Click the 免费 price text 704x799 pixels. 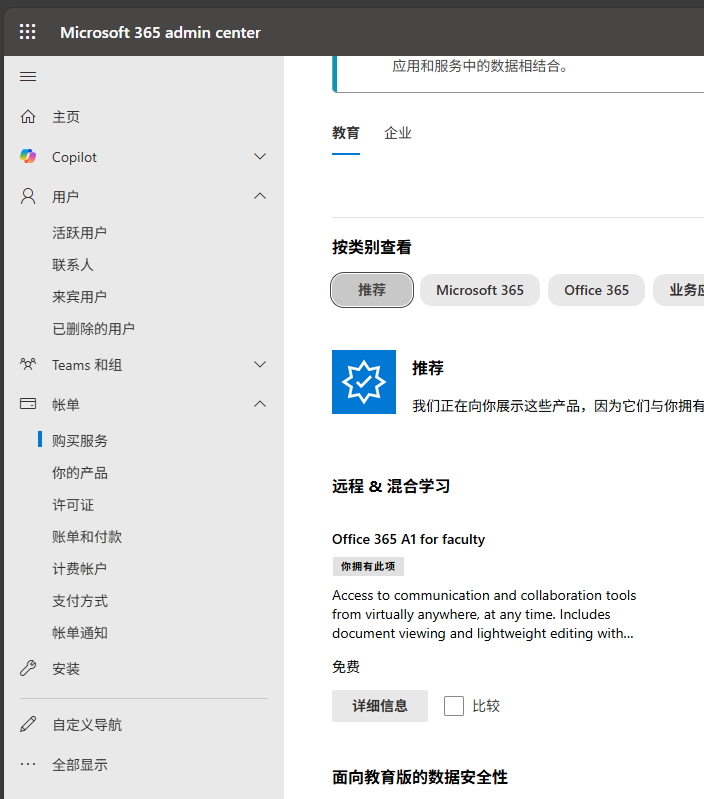point(346,667)
